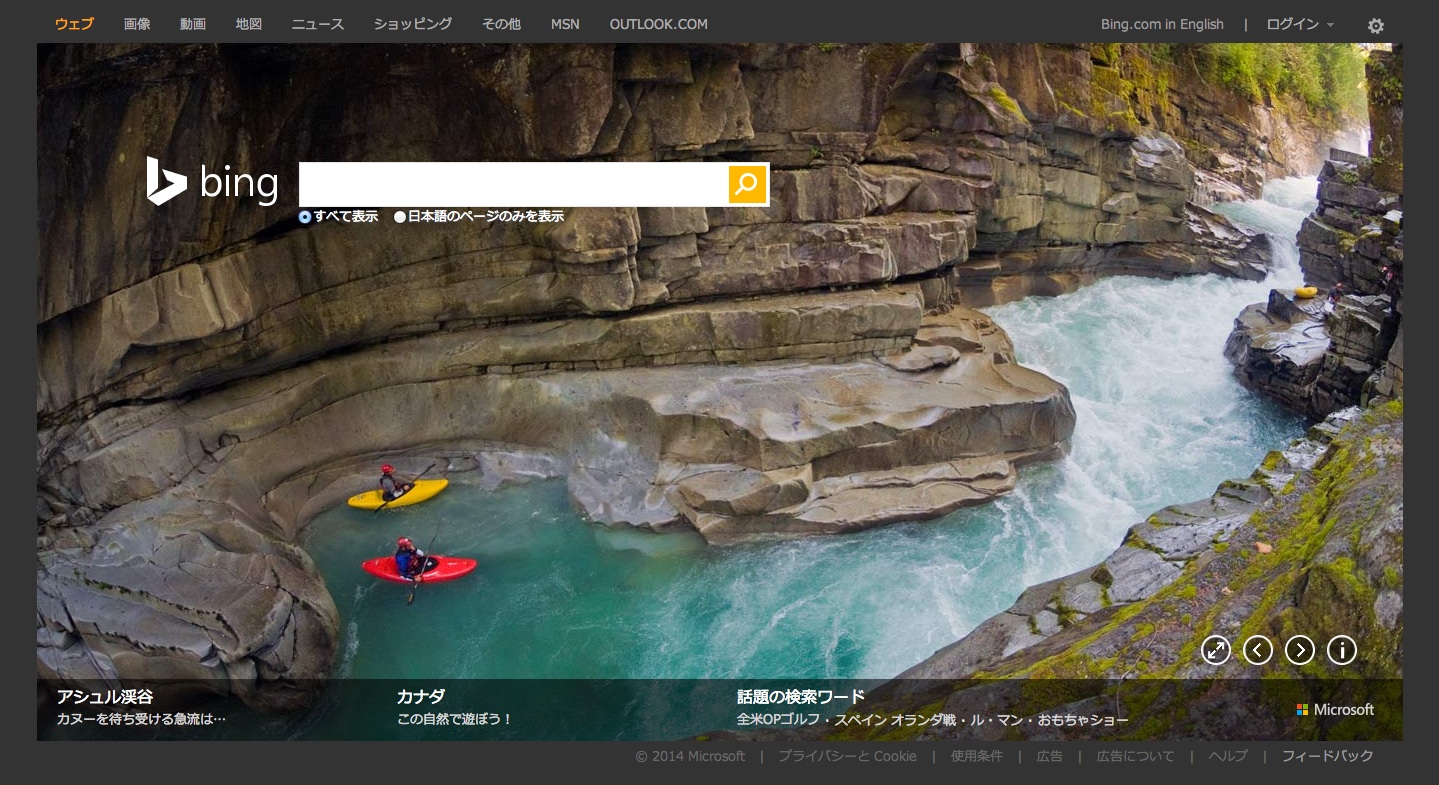Open image info icon
Viewport: 1439px width, 785px height.
coord(1341,650)
